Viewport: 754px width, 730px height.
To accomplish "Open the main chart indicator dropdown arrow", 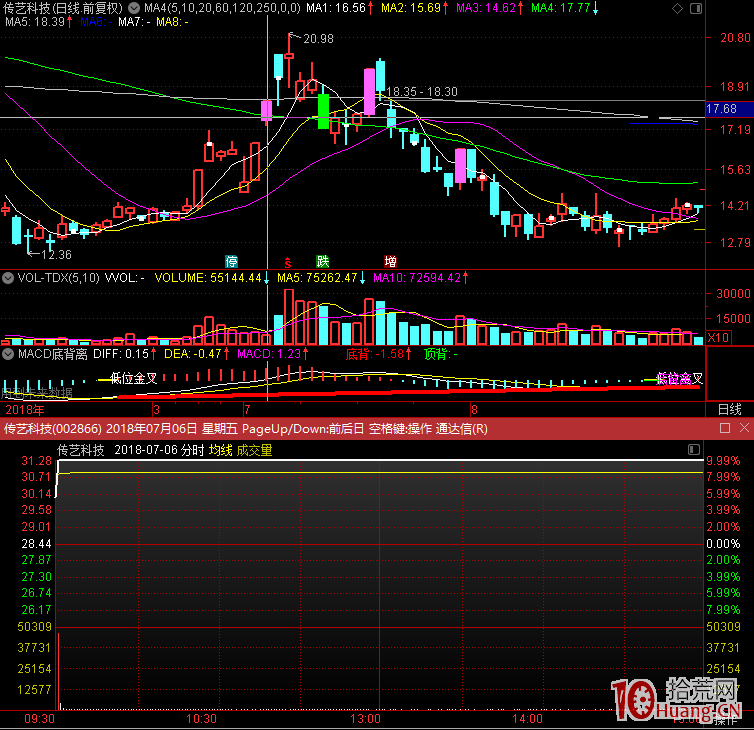I will 134,8.
